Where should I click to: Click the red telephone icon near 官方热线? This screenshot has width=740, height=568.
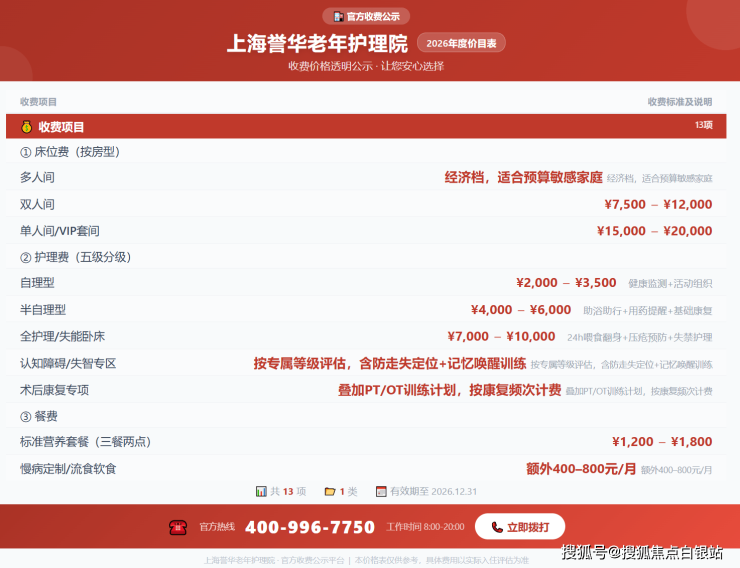click(x=178, y=527)
